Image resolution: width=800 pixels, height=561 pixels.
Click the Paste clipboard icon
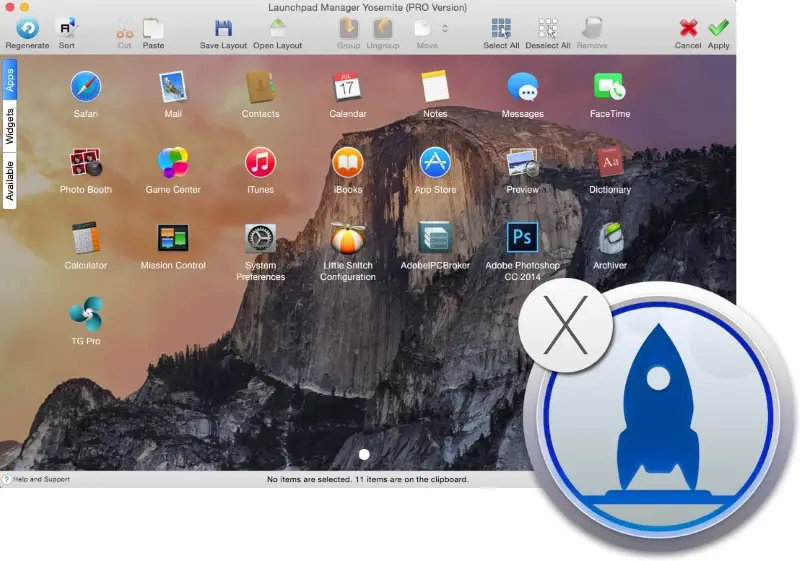[x=153, y=29]
